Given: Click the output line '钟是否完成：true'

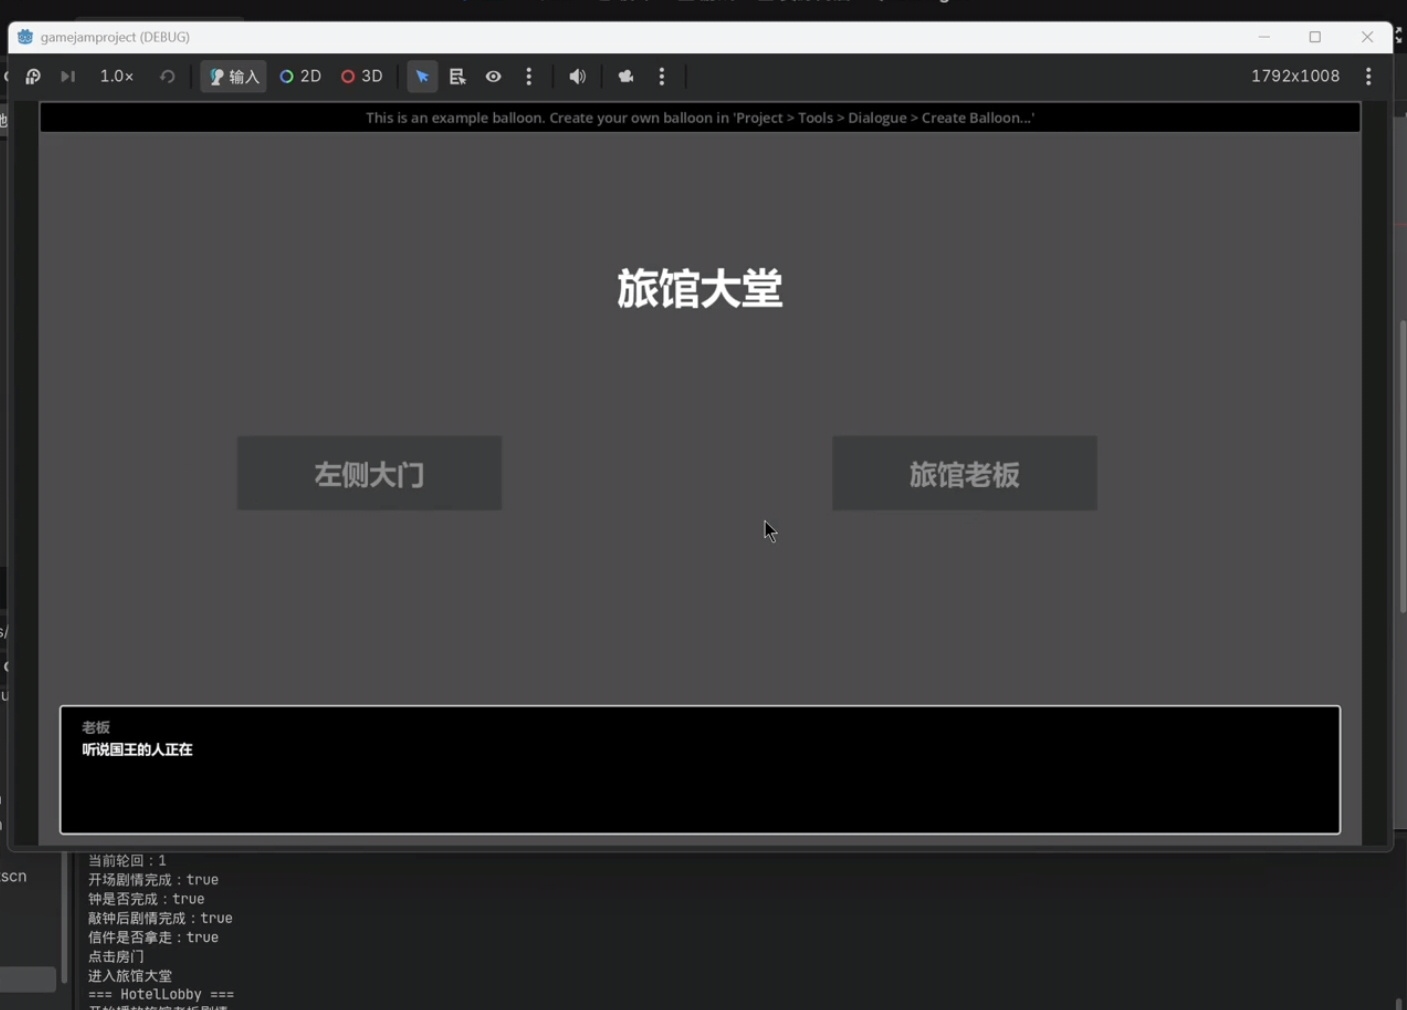Looking at the screenshot, I should pos(146,899).
